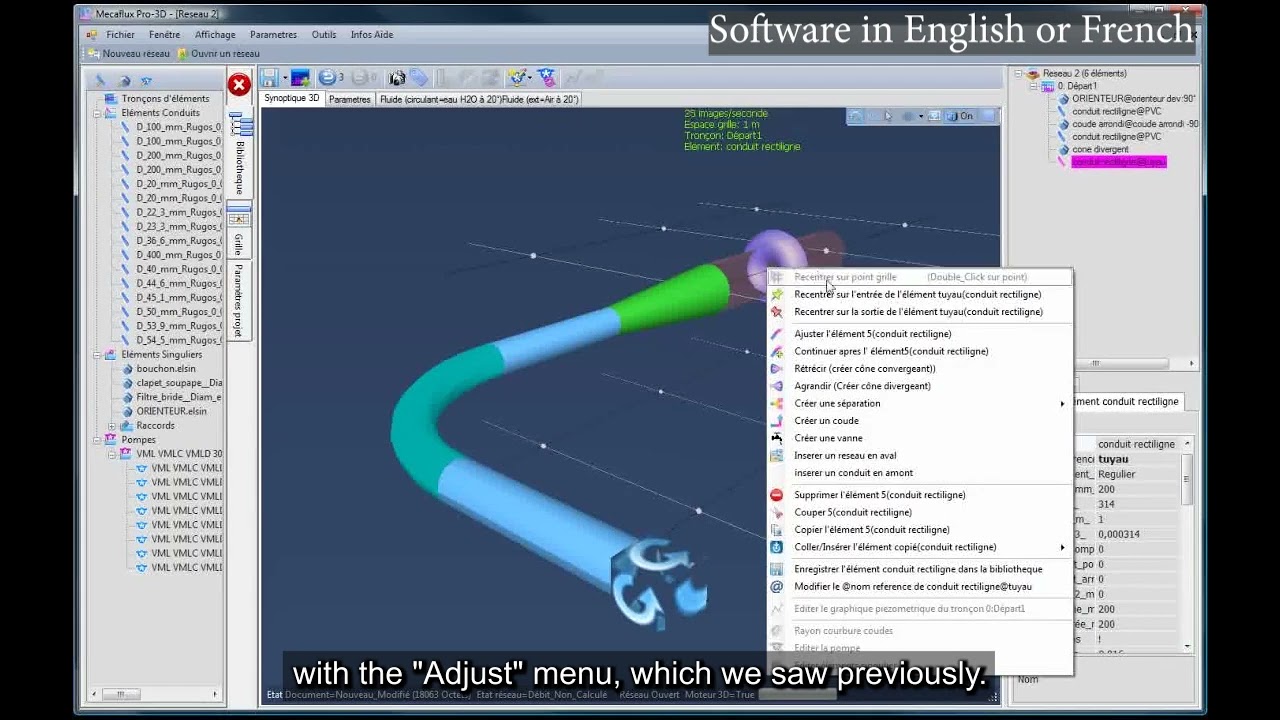Image resolution: width=1280 pixels, height=720 pixels.
Task: Click the elbow icon at library panel top
Action: 124,81
